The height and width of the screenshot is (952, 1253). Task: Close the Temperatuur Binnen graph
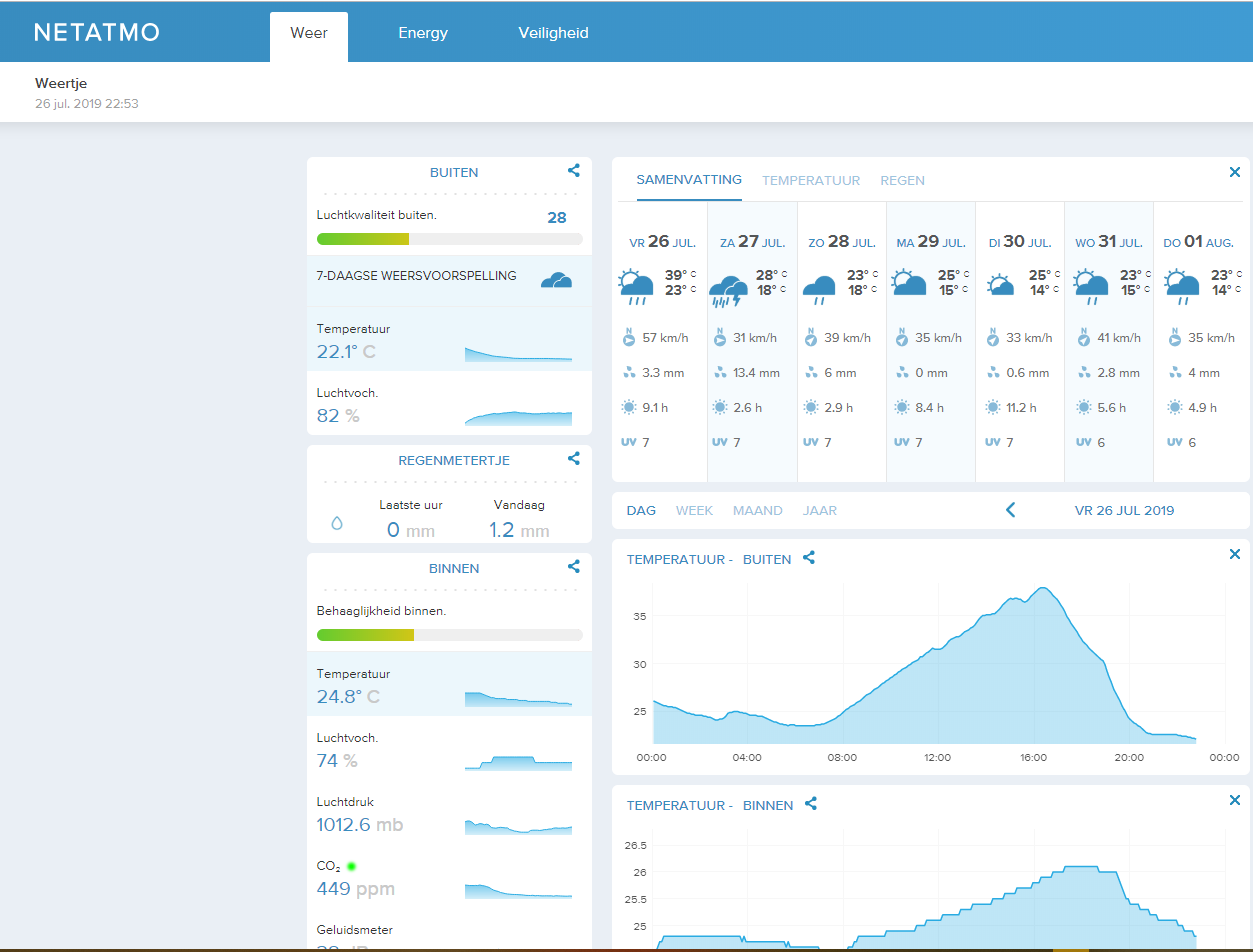[1234, 800]
